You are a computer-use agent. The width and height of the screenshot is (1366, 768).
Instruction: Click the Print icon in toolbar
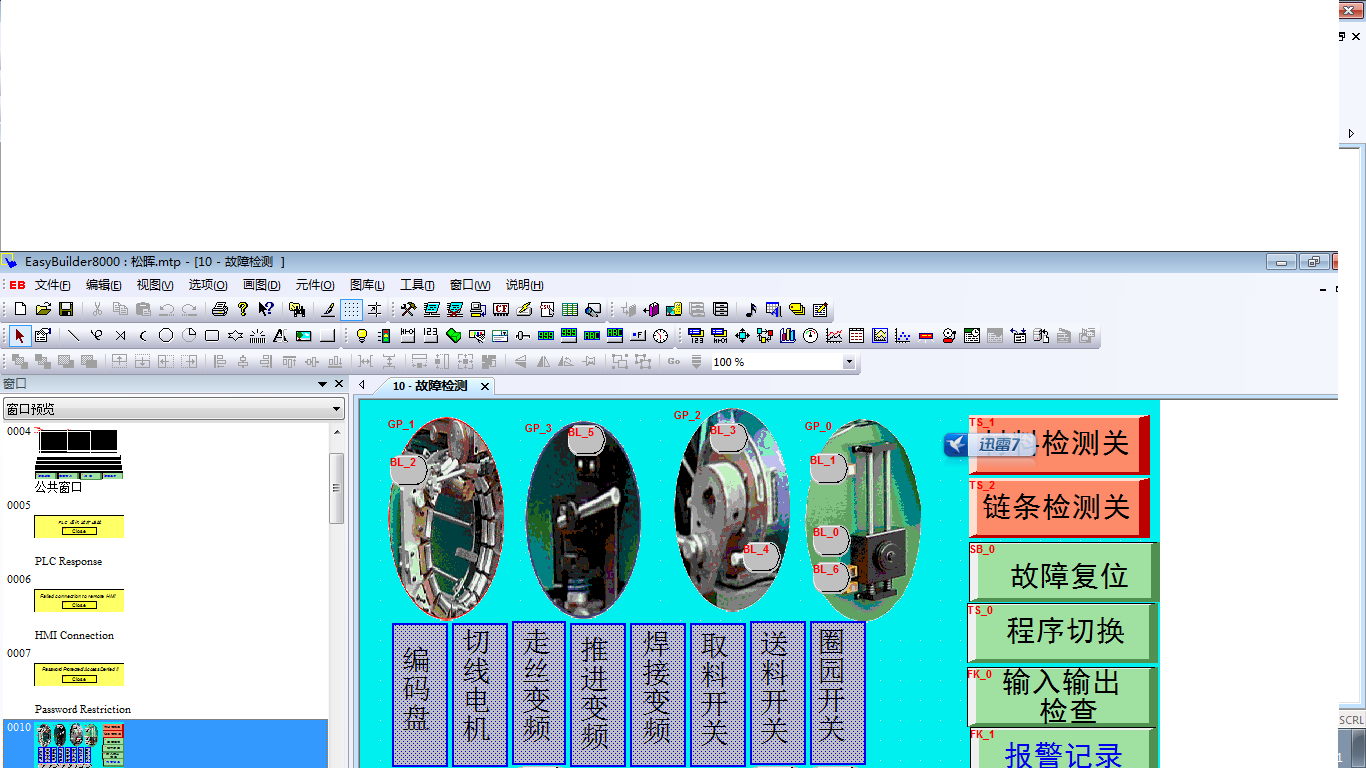point(220,310)
